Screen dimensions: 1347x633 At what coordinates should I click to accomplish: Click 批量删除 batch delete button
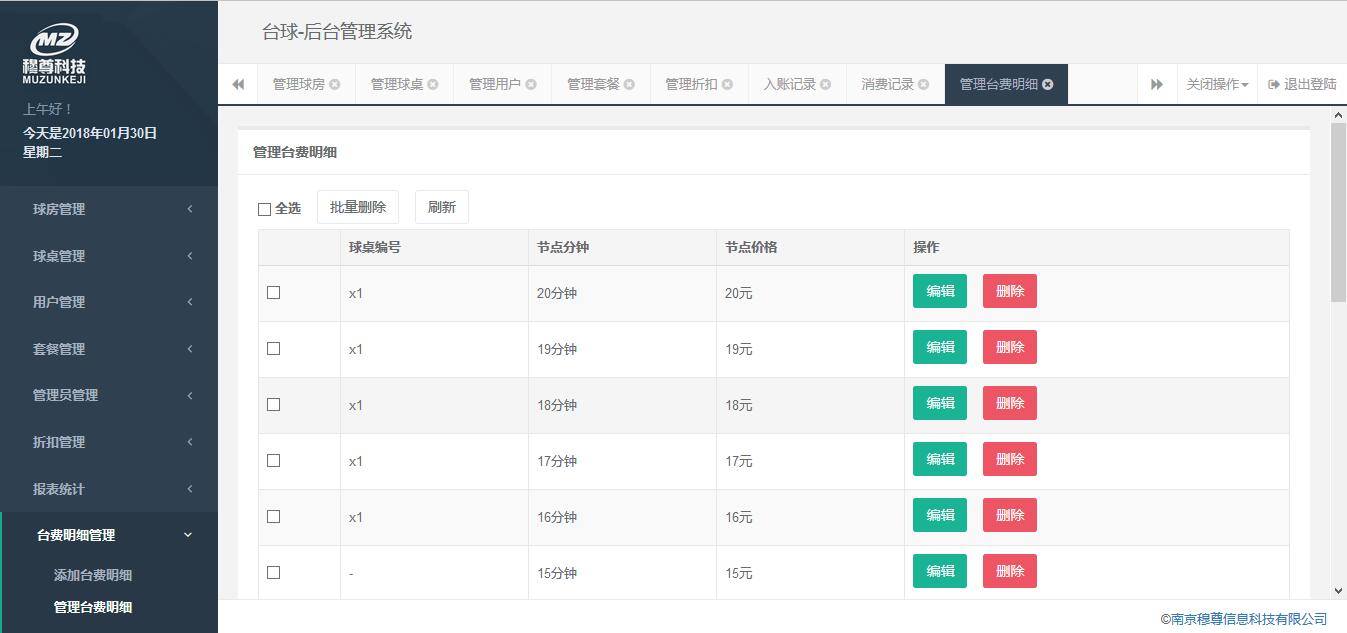point(358,207)
